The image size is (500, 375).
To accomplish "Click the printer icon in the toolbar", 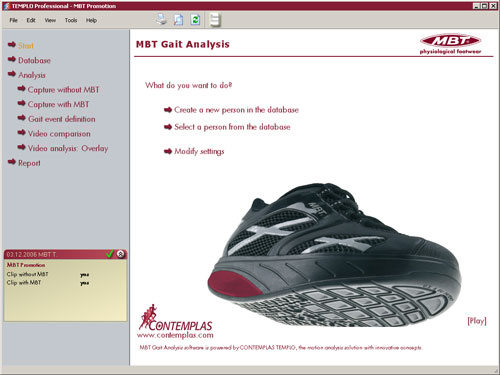I will pyautogui.click(x=162, y=20).
